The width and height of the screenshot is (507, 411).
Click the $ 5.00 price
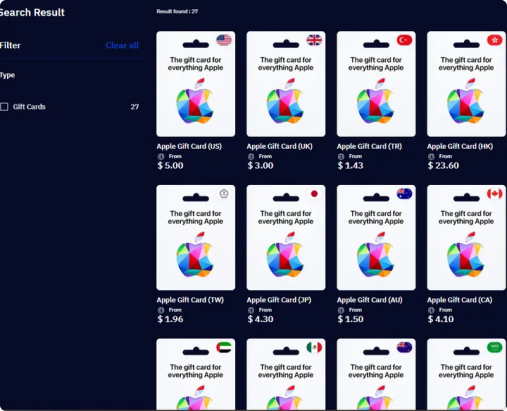tap(170, 165)
